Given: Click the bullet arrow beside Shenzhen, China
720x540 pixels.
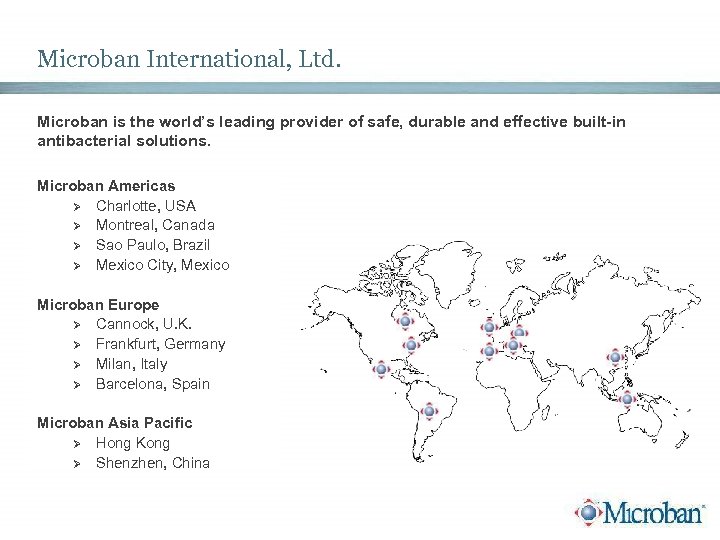Looking at the screenshot, I should click(x=77, y=464).
